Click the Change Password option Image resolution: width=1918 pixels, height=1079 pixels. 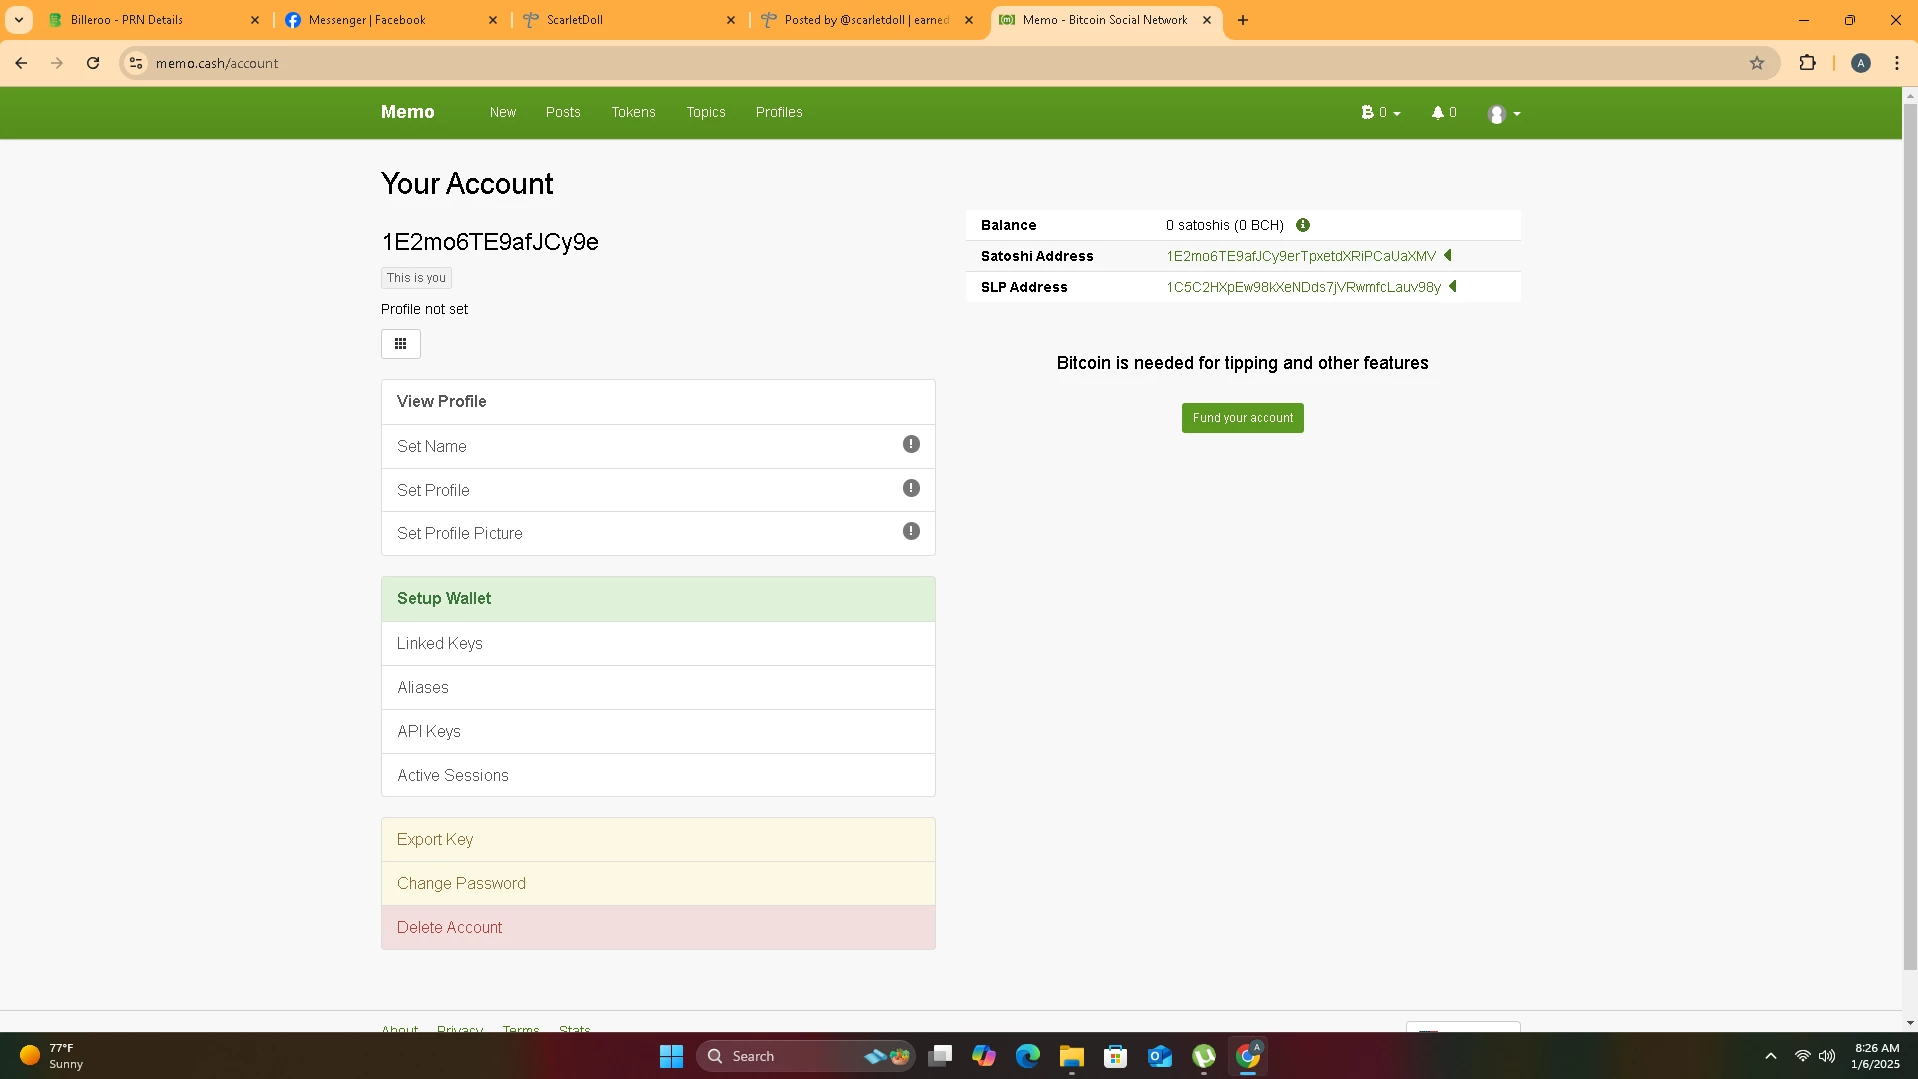pyautogui.click(x=658, y=884)
